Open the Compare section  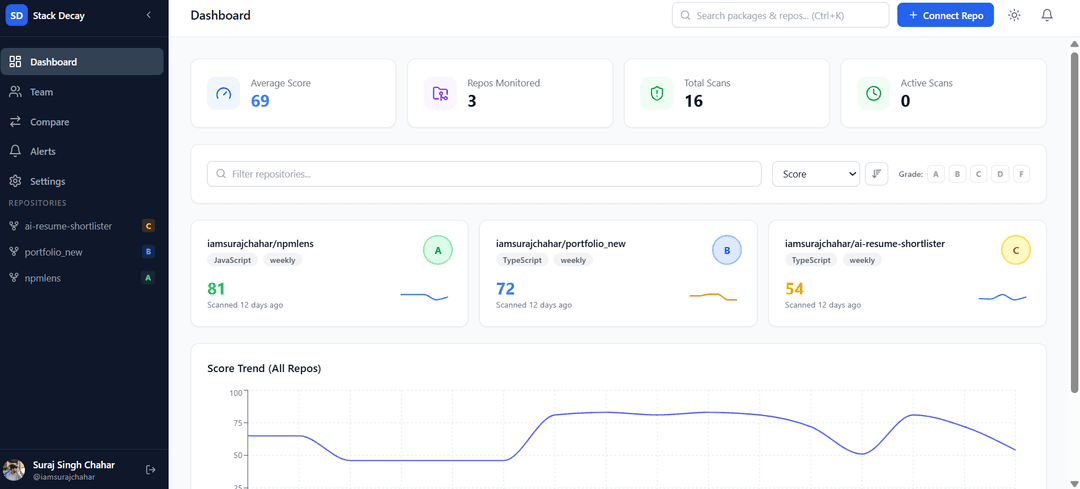82,122
